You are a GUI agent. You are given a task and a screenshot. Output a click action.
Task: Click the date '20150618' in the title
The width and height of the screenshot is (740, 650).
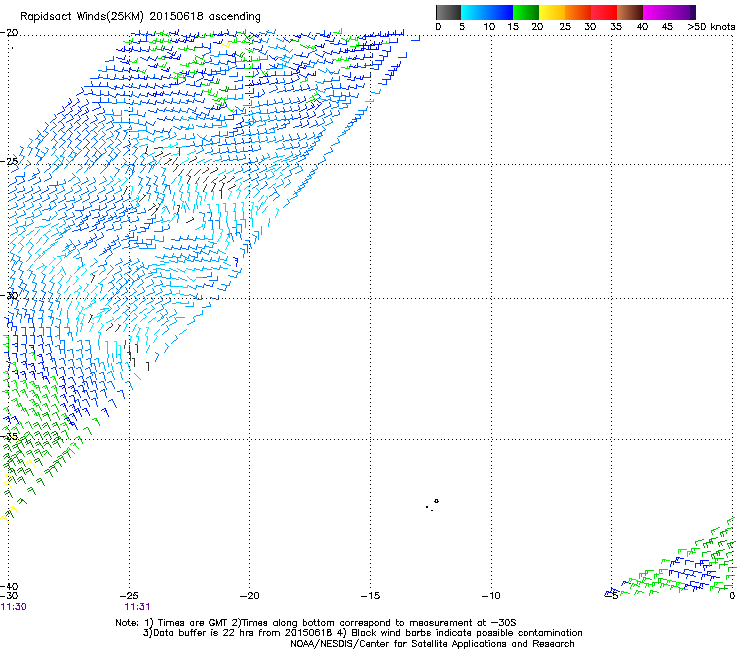(x=177, y=16)
